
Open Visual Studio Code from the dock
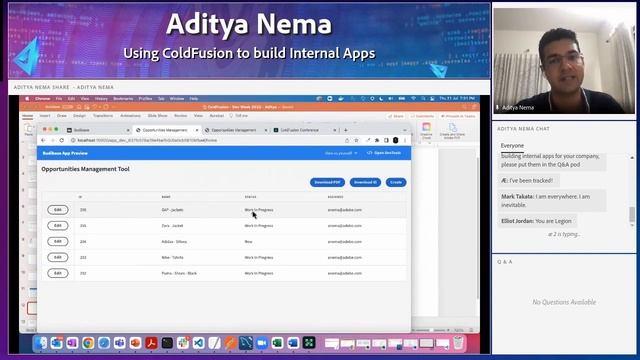pyautogui.click(x=198, y=343)
